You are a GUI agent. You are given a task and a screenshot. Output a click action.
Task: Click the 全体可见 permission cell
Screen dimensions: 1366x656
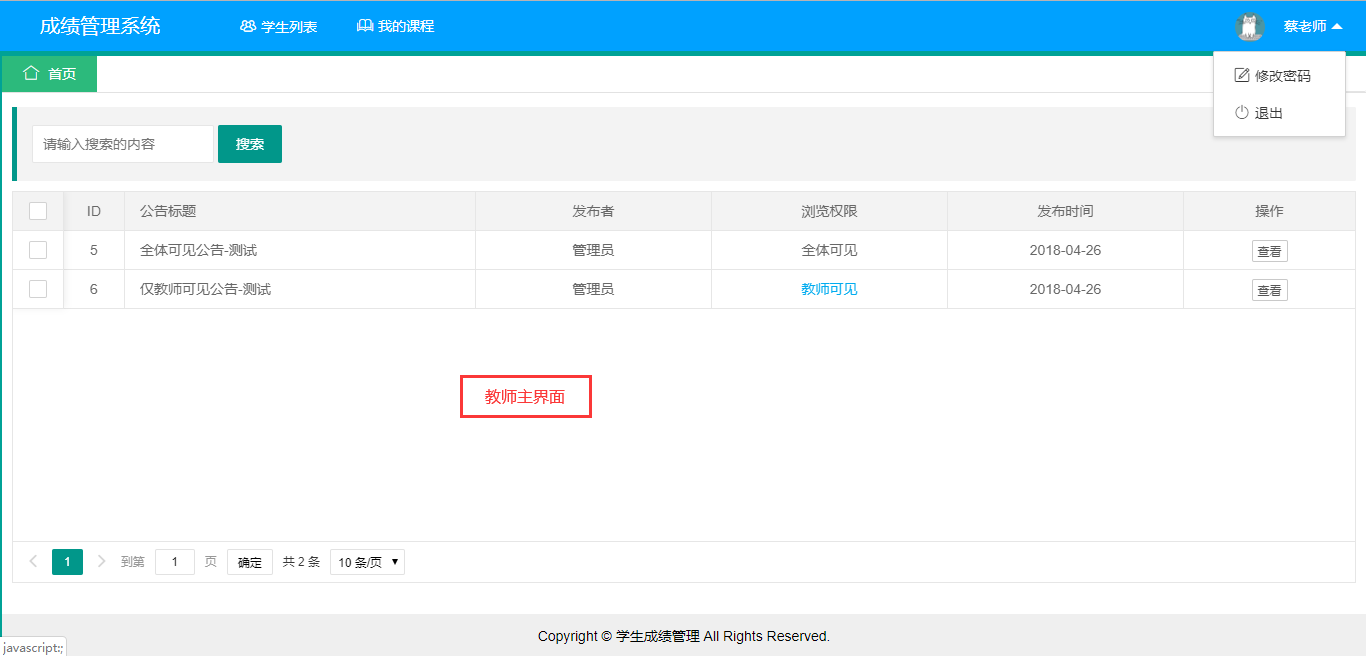829,250
